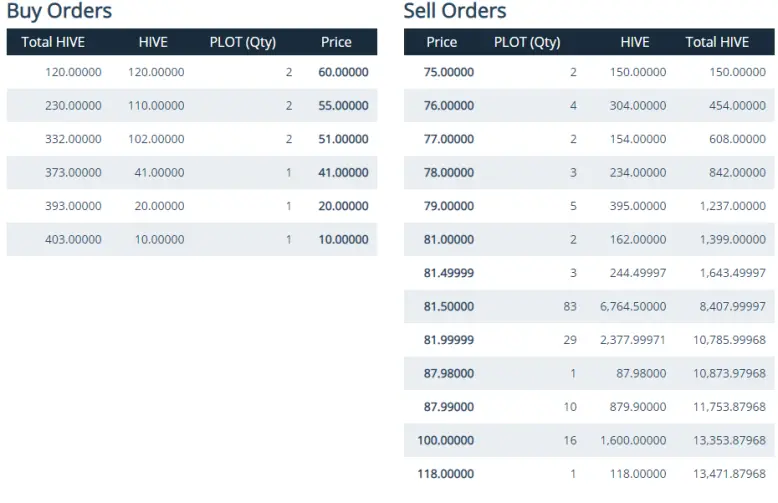The height and width of the screenshot is (503, 778).
Task: Pick the 79.00000 sell order price
Action: (449, 206)
